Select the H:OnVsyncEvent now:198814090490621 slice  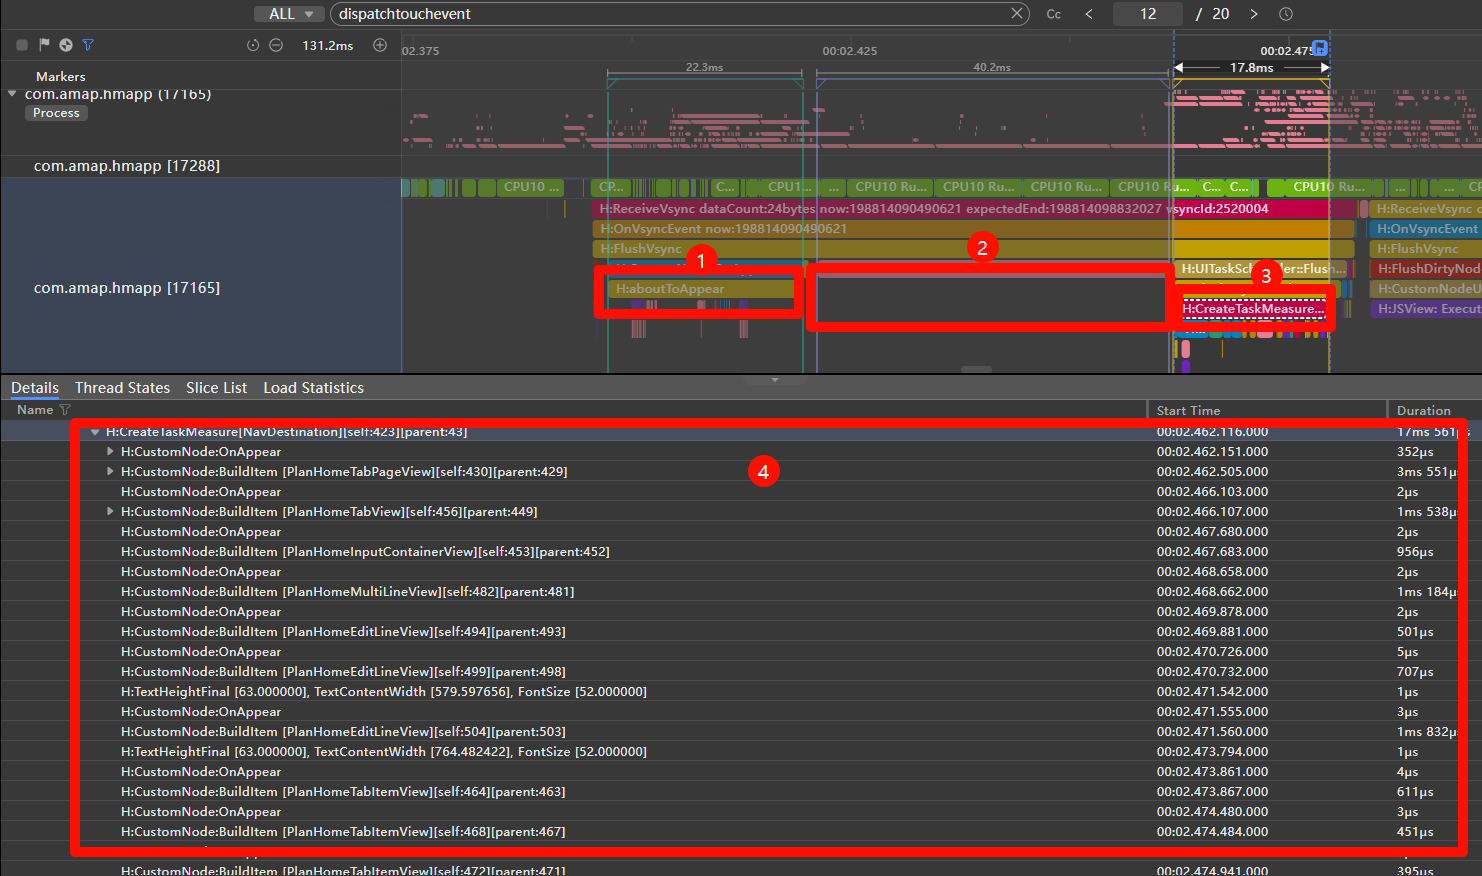tap(975, 229)
